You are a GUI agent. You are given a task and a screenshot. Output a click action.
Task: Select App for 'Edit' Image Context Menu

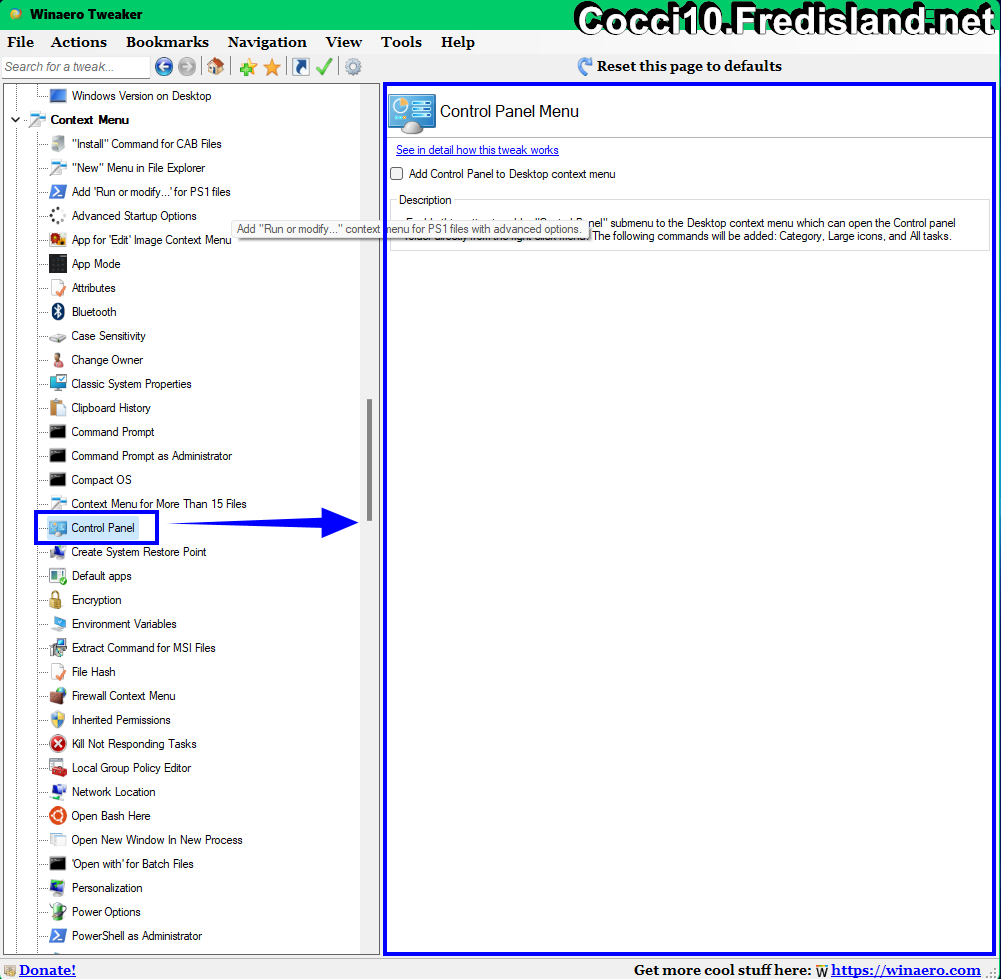[151, 241]
